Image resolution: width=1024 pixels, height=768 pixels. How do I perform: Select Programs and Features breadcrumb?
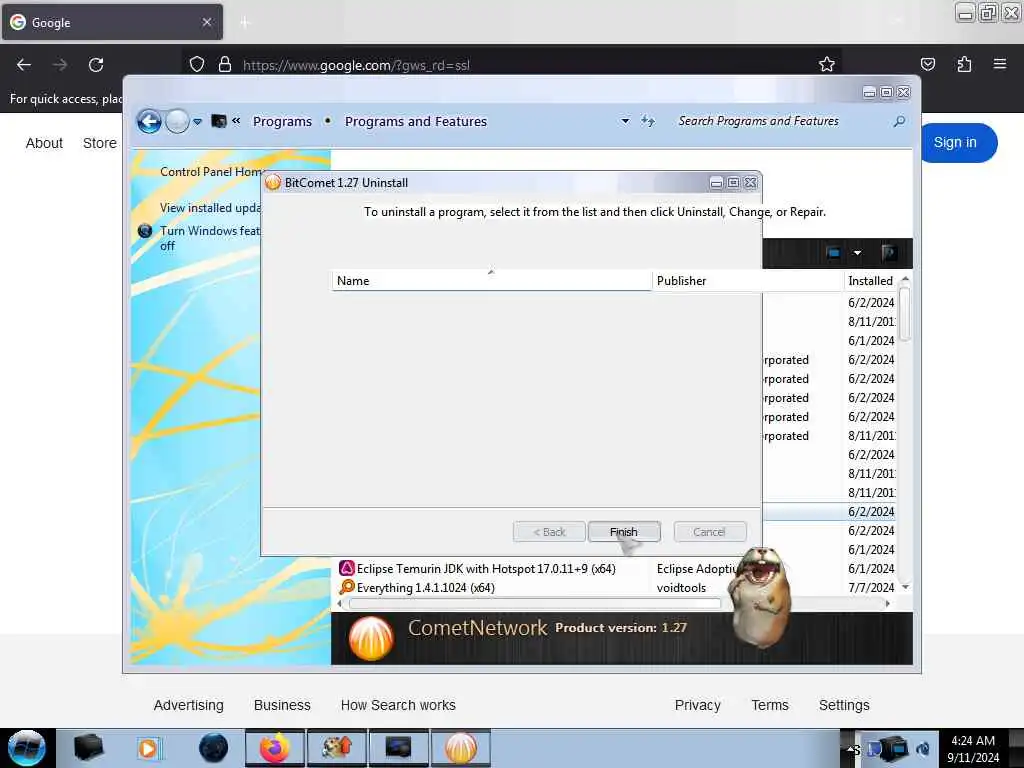click(x=415, y=121)
